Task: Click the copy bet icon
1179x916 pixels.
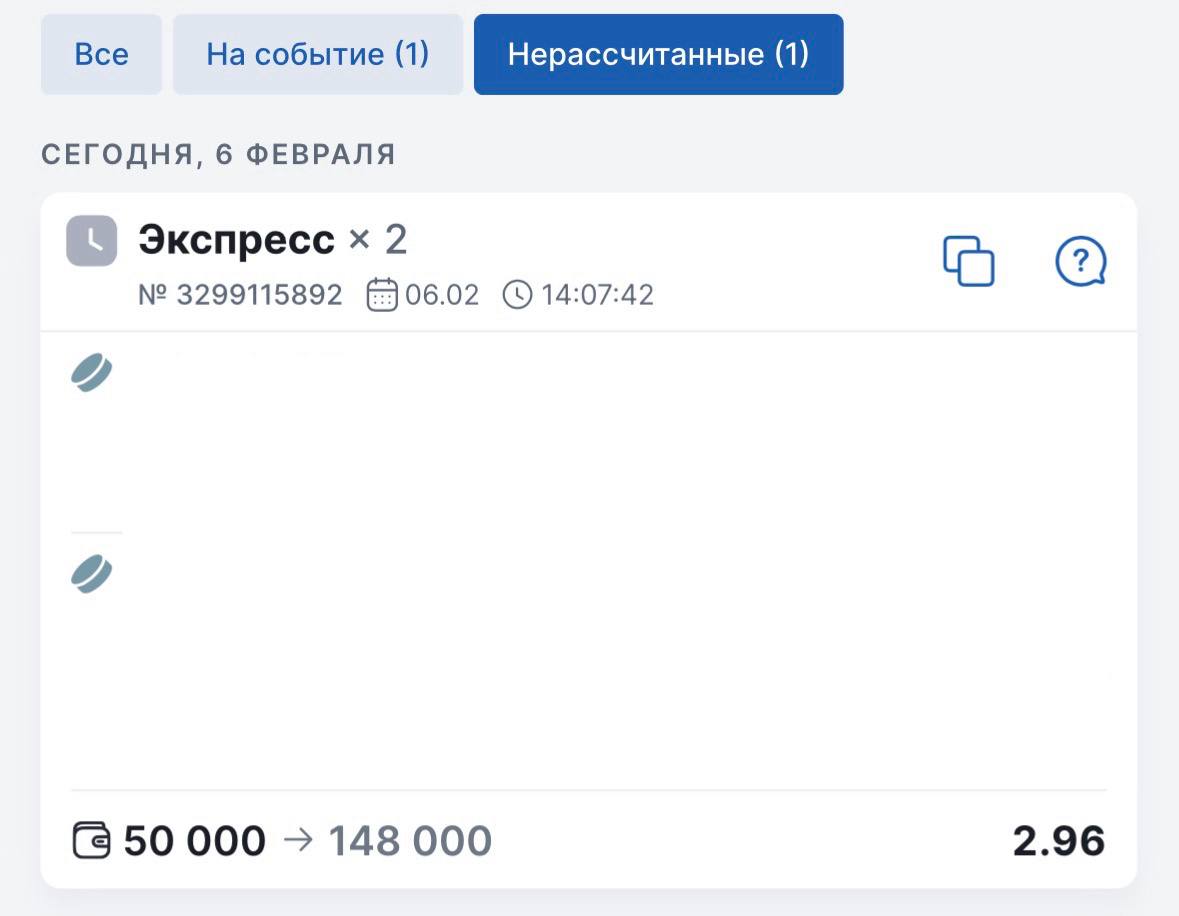Action: click(x=968, y=262)
